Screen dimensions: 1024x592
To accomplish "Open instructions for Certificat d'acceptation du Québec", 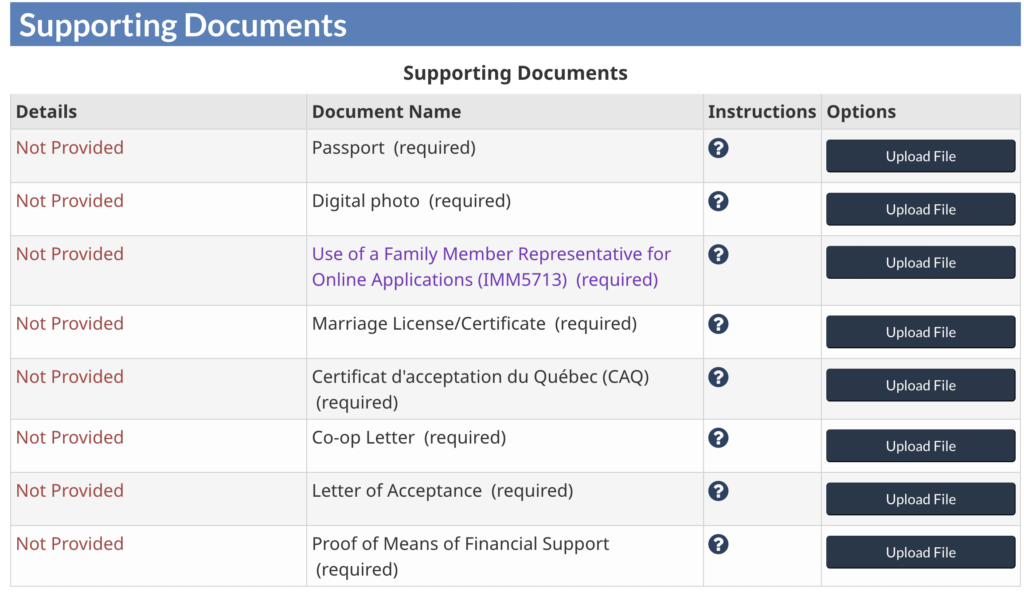I will (718, 377).
